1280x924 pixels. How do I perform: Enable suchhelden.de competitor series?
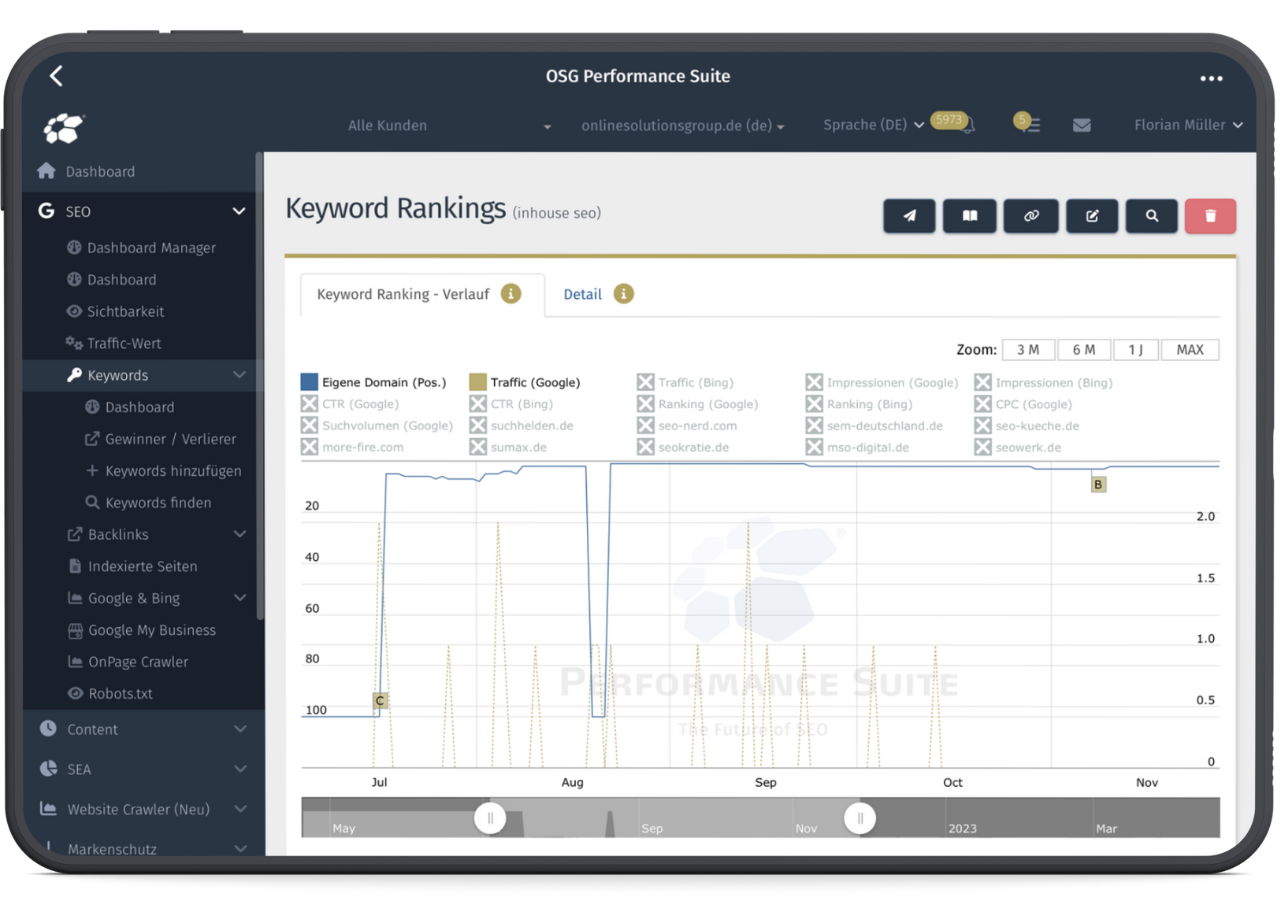(520, 426)
